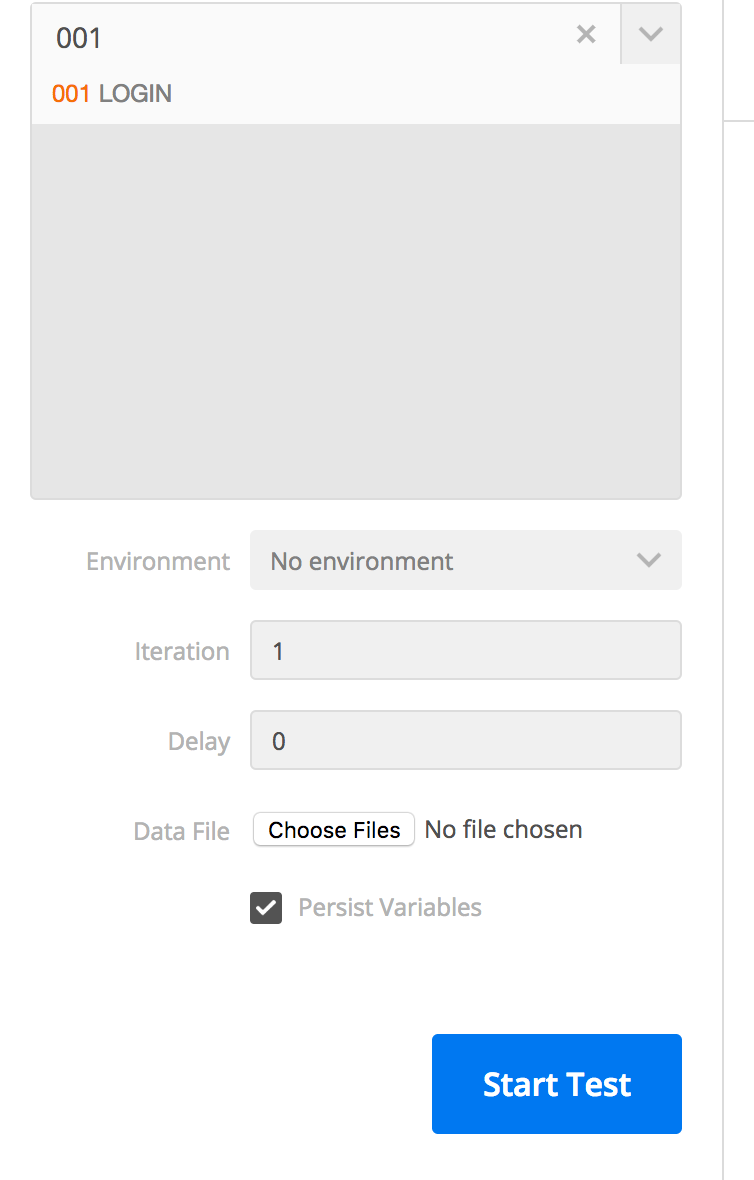
Task: Focus the Delay value field
Action: click(x=465, y=741)
